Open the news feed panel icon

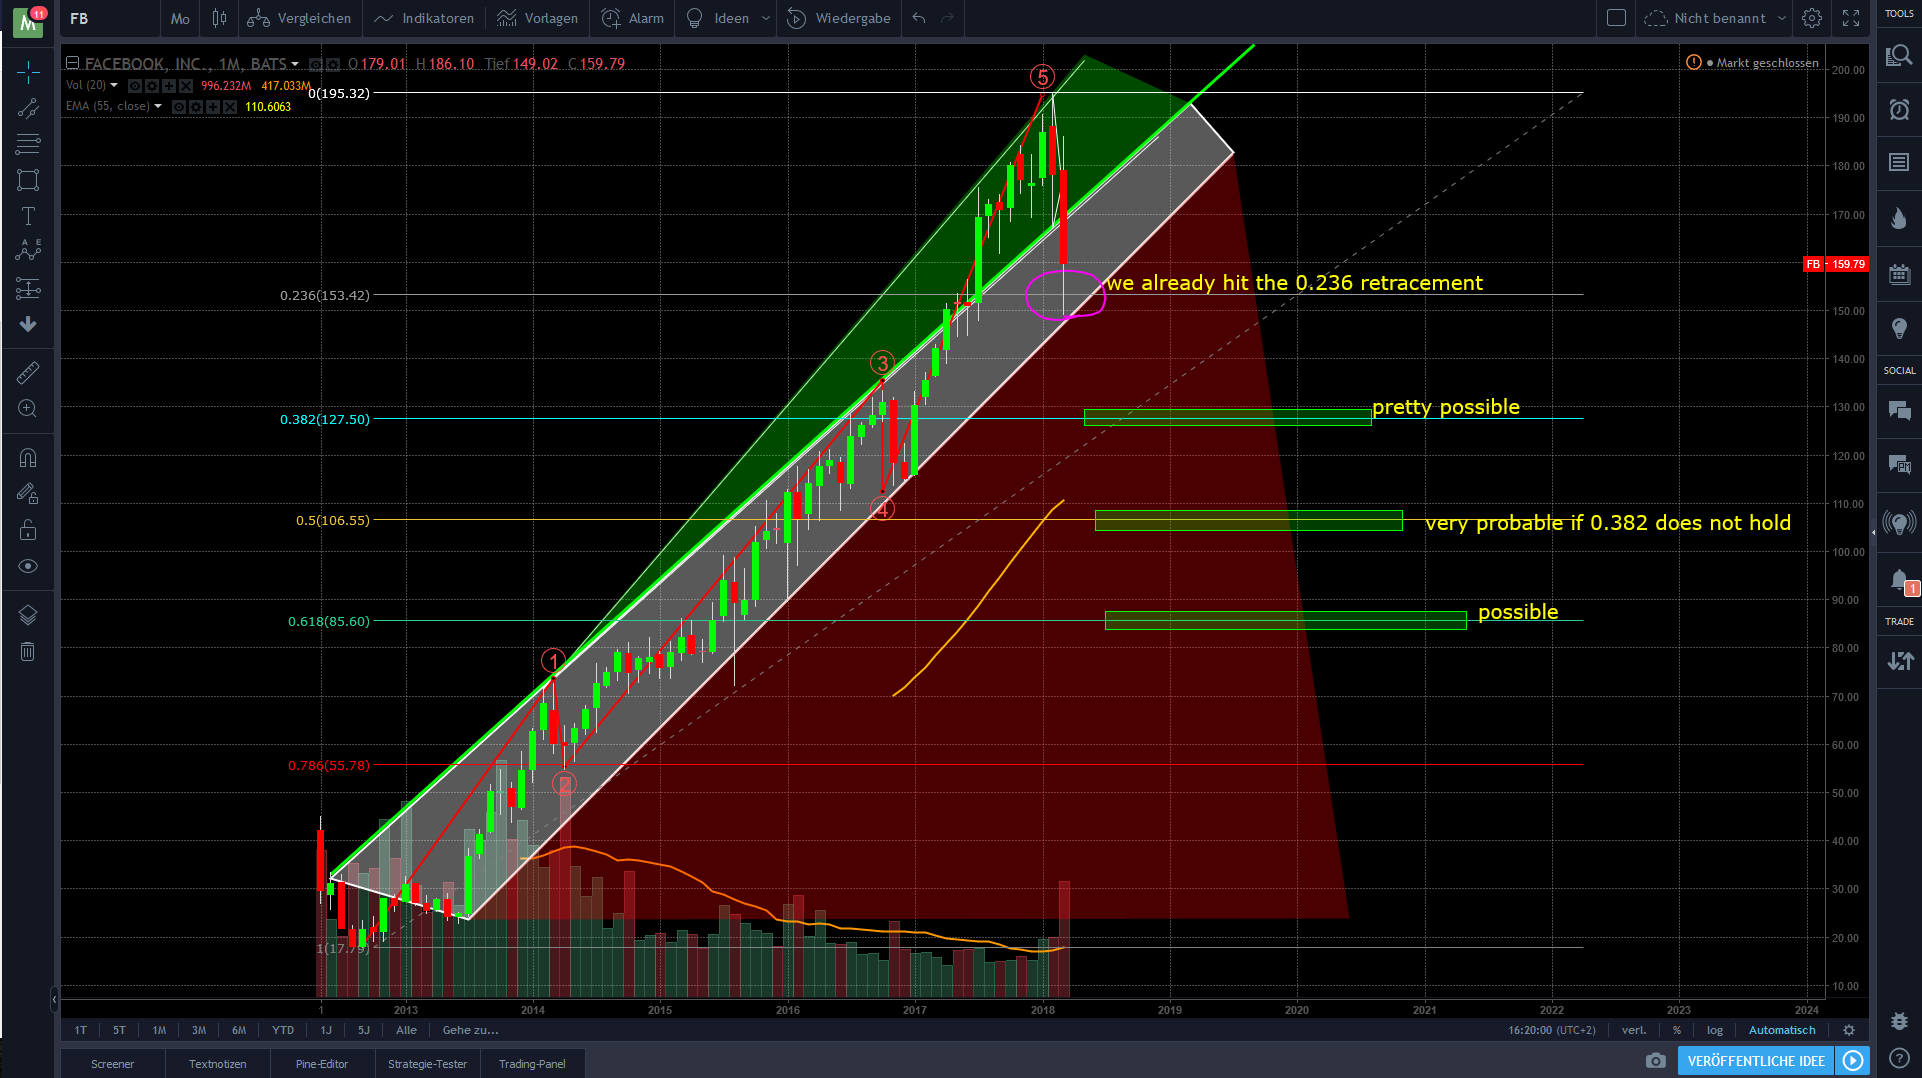coord(1899,163)
